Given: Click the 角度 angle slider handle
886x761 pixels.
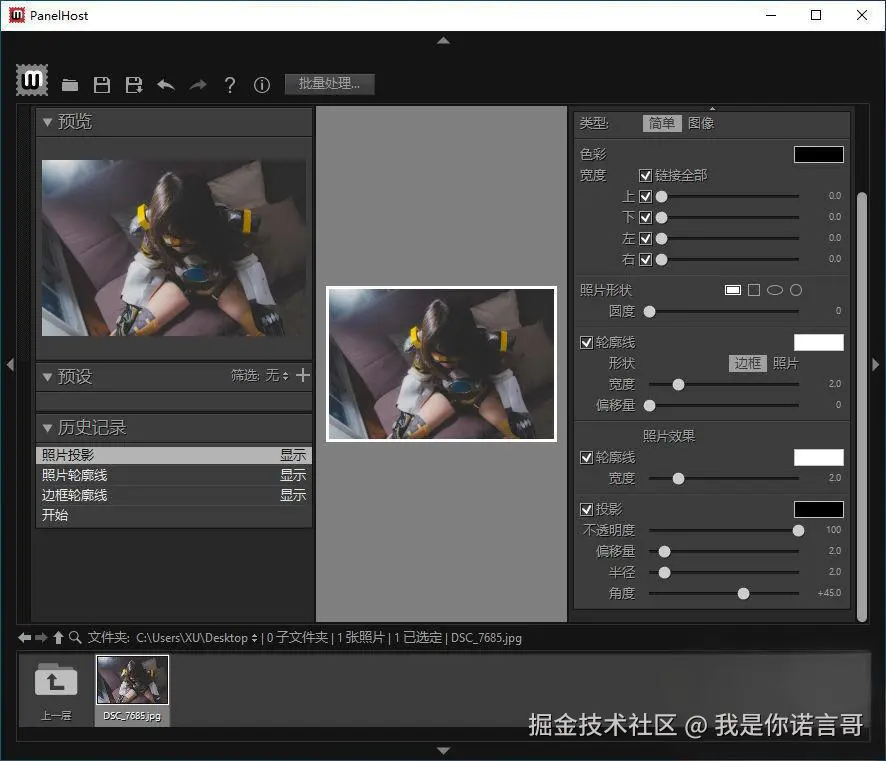Looking at the screenshot, I should [x=744, y=593].
